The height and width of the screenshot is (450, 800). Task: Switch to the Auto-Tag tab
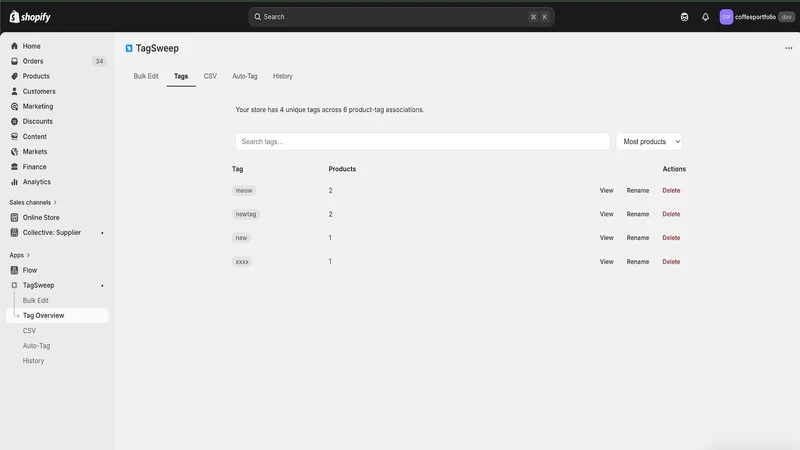click(x=244, y=76)
